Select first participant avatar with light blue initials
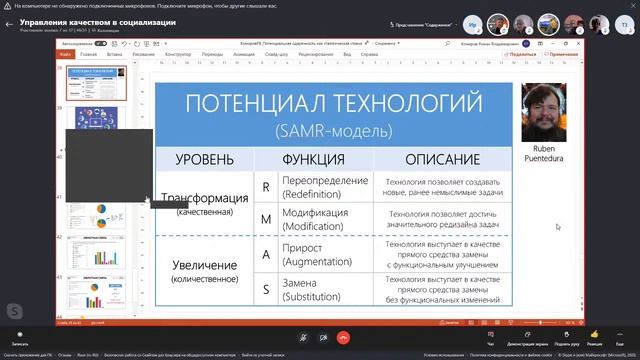 [472, 24]
